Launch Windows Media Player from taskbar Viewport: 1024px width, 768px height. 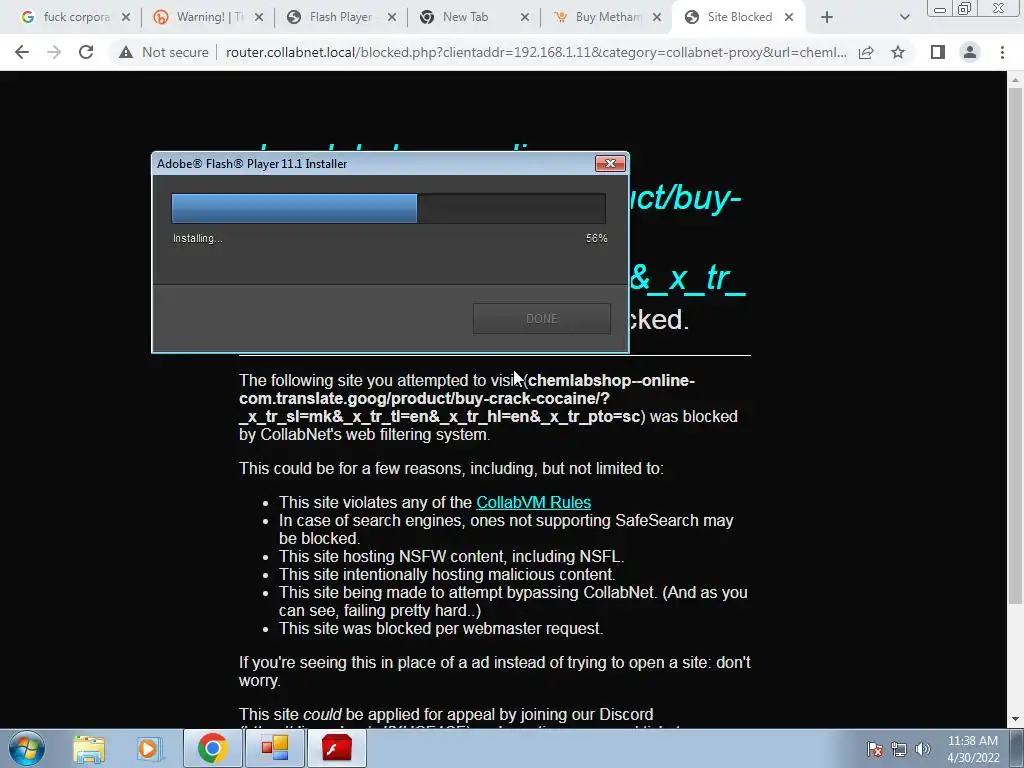click(150, 748)
